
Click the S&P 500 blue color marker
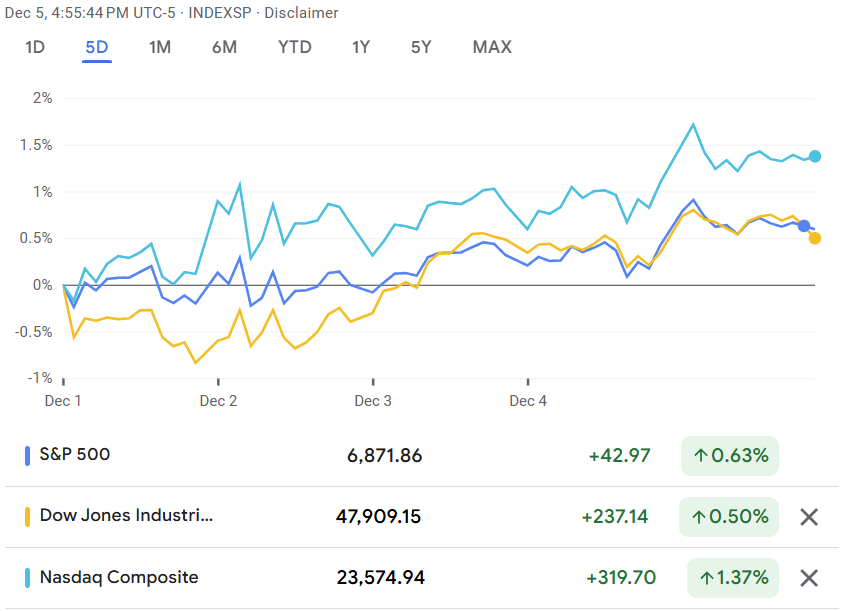(x=27, y=455)
